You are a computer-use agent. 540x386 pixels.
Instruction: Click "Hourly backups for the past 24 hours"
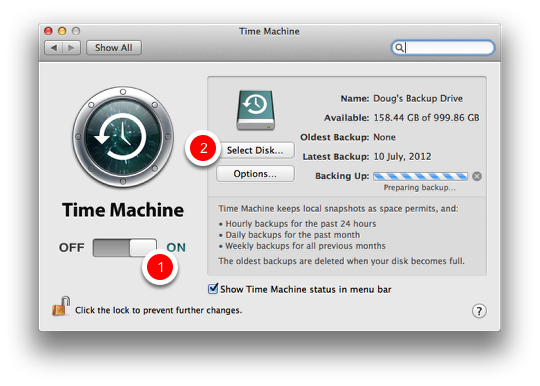[x=301, y=224]
